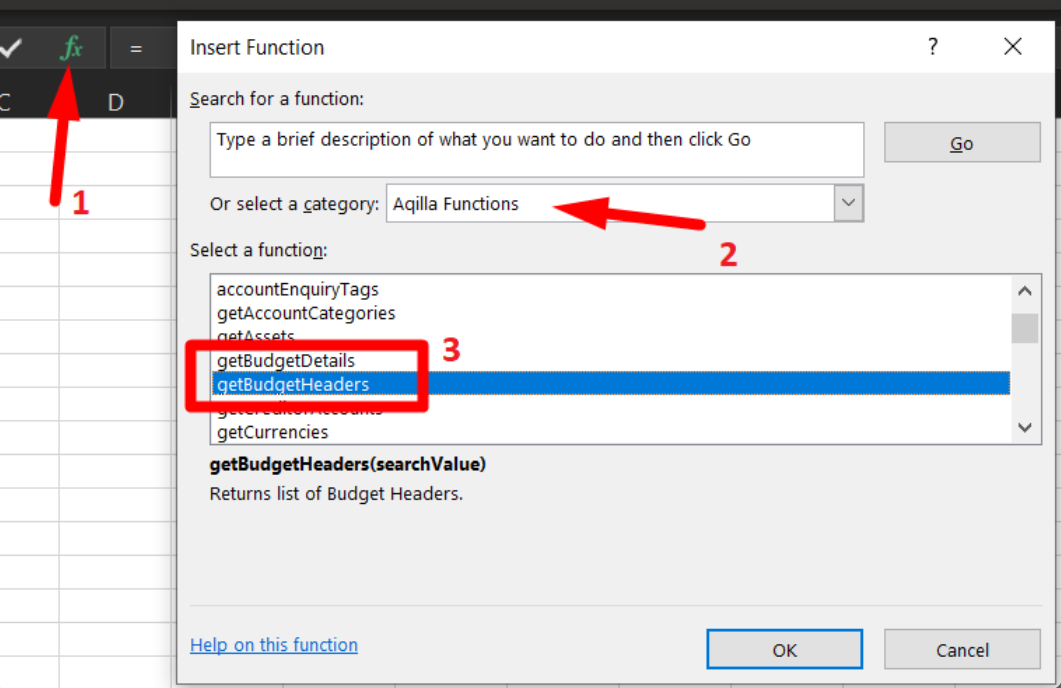Open the Help on this function link

pyautogui.click(x=274, y=645)
